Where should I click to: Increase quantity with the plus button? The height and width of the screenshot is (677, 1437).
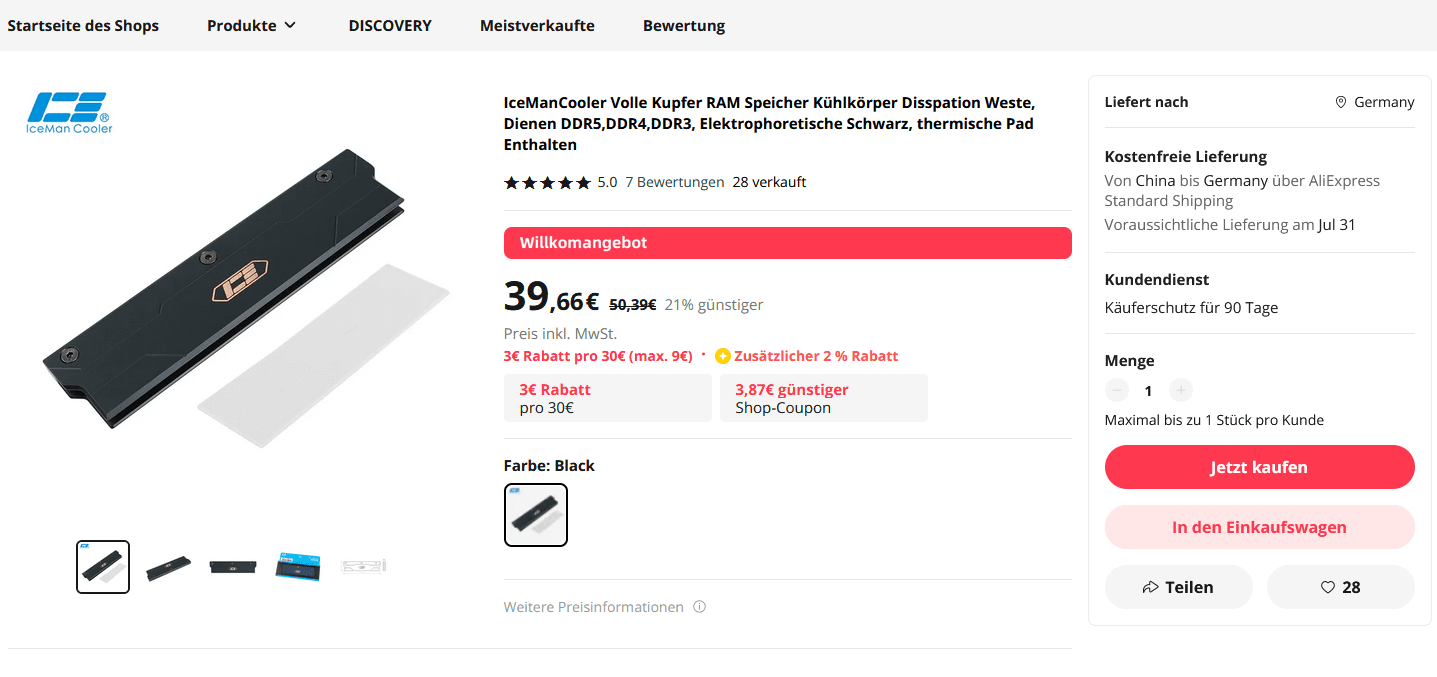(x=1181, y=391)
